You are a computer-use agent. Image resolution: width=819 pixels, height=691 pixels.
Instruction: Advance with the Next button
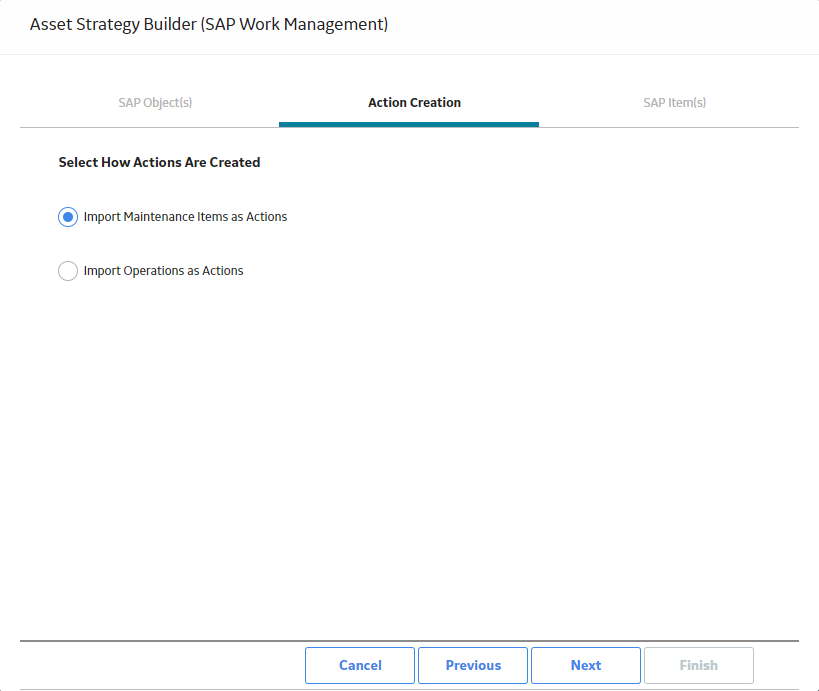[586, 665]
